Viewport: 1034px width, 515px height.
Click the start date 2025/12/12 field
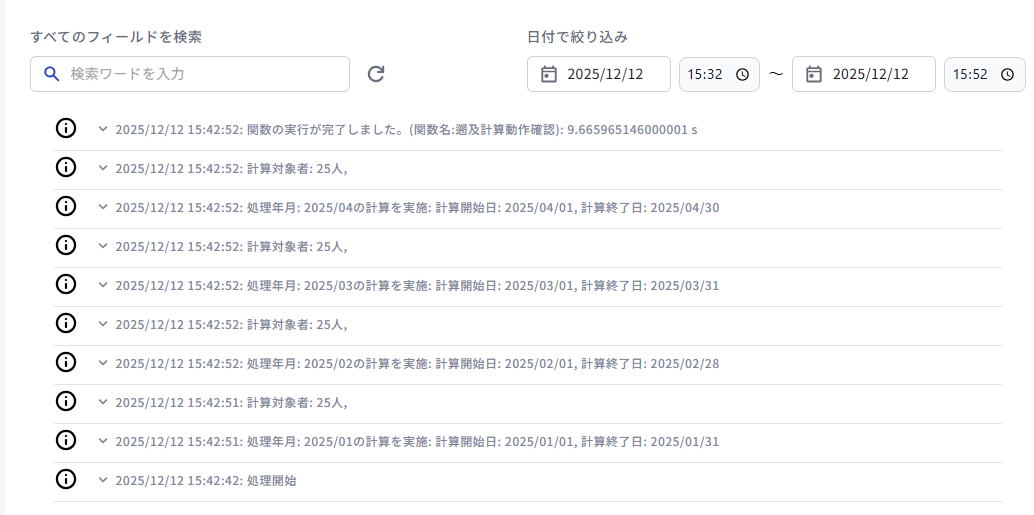click(x=605, y=74)
